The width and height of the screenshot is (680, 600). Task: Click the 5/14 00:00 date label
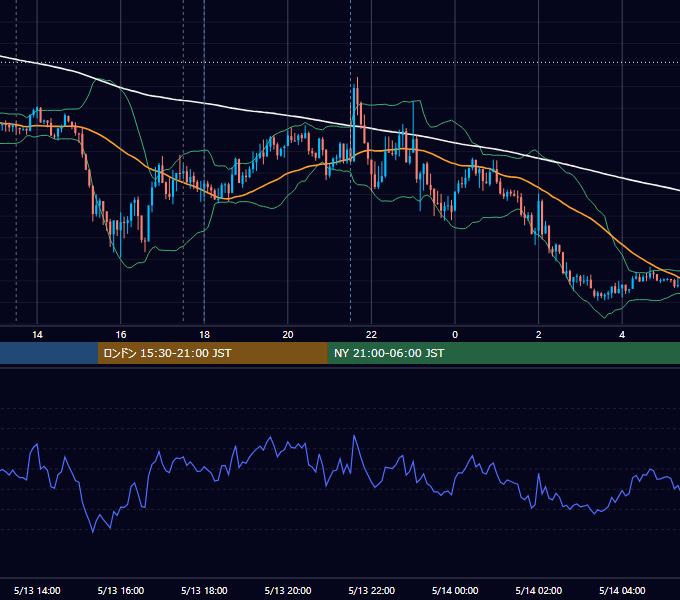point(455,590)
